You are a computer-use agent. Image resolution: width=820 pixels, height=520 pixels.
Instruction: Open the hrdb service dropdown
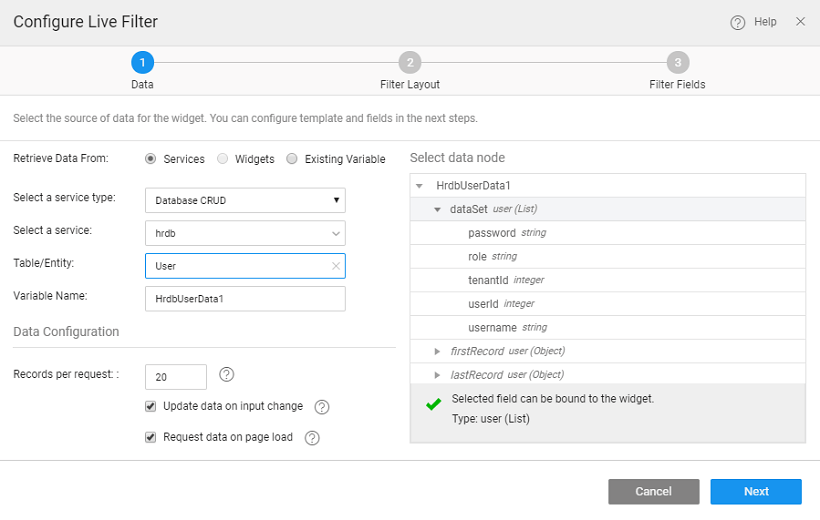pos(245,233)
